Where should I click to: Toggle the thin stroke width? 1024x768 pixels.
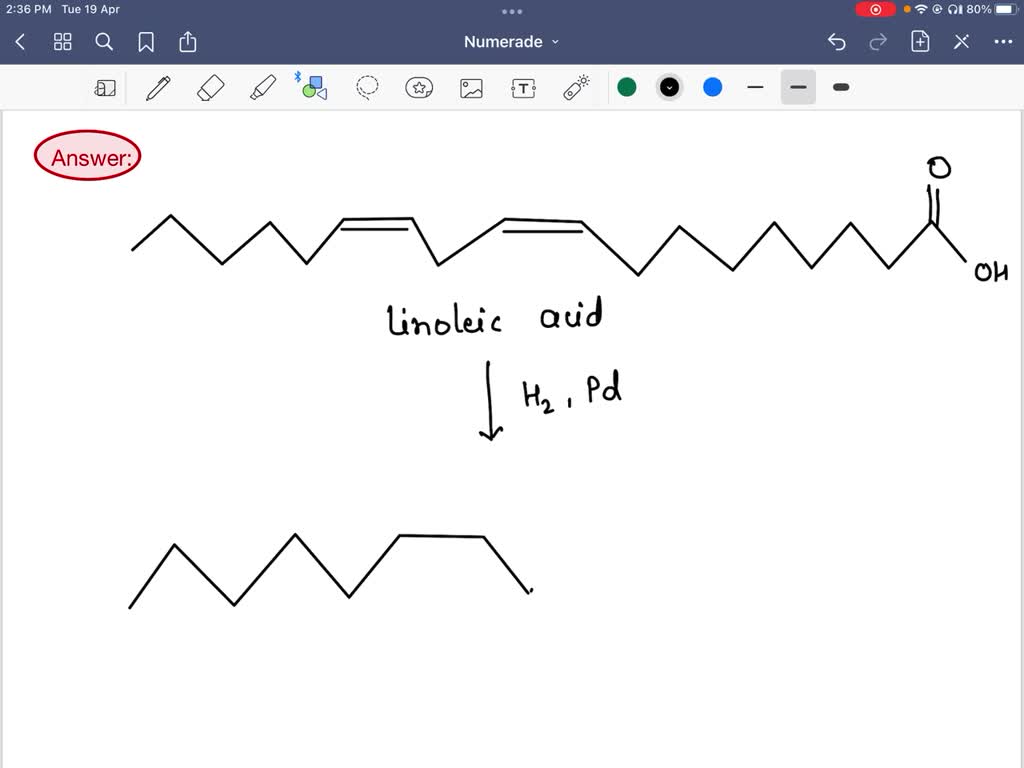click(755, 87)
